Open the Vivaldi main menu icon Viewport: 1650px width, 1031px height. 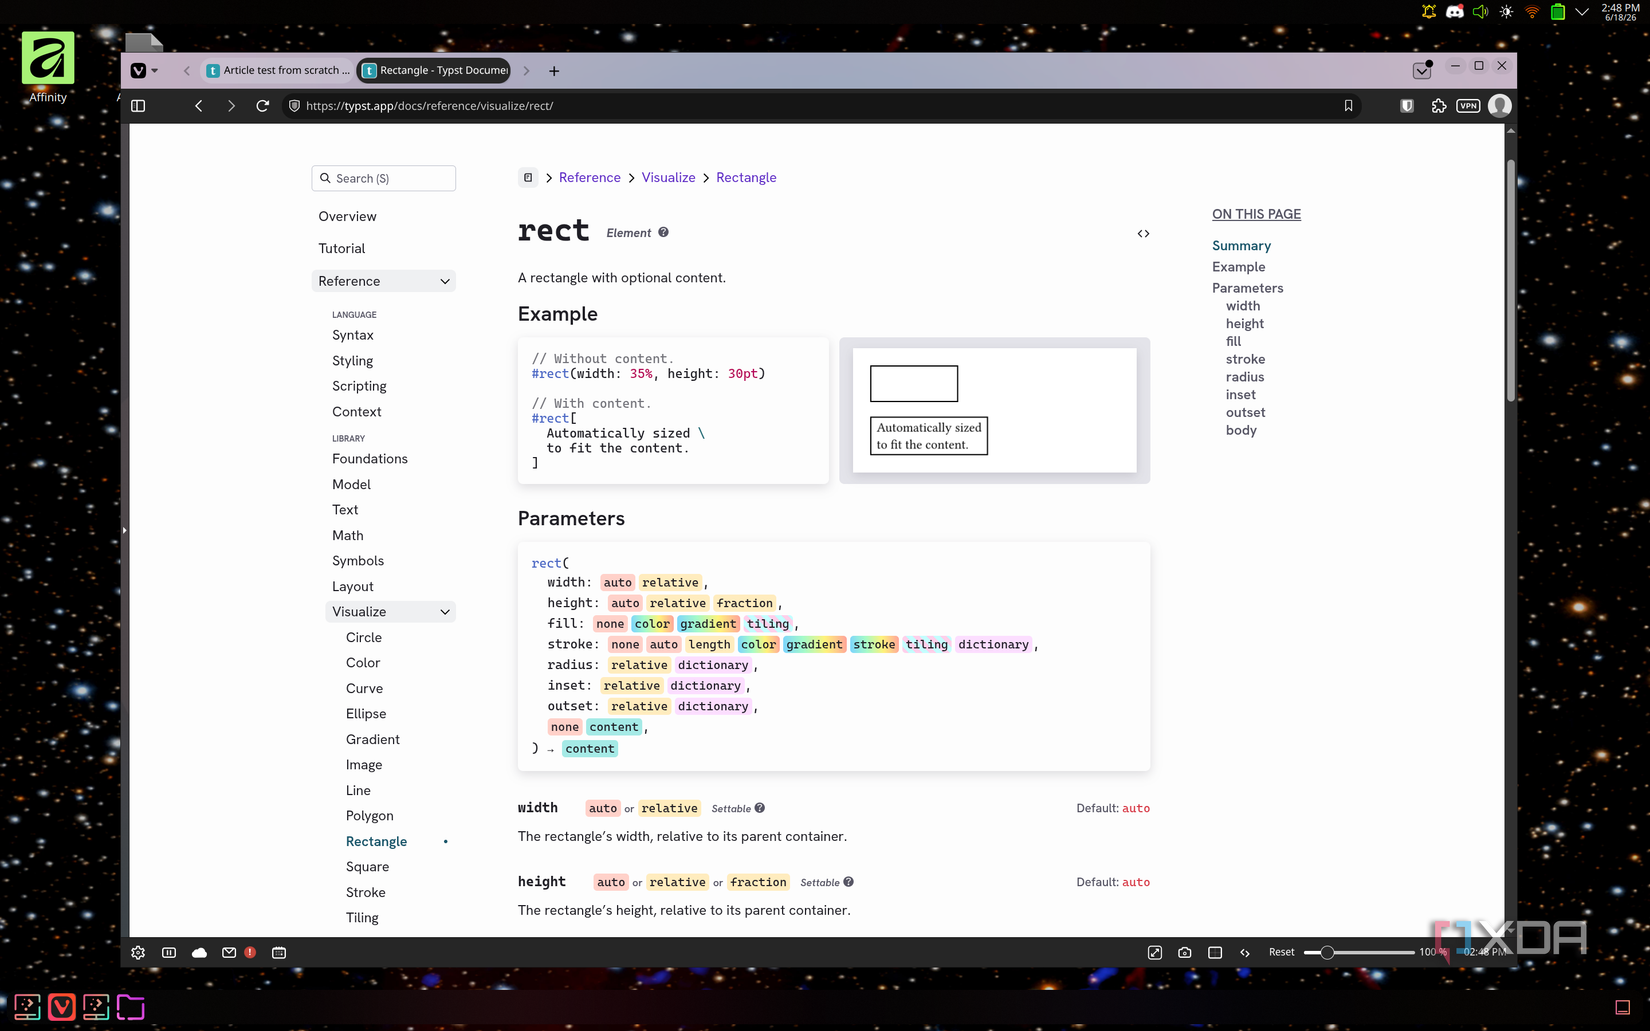(139, 70)
